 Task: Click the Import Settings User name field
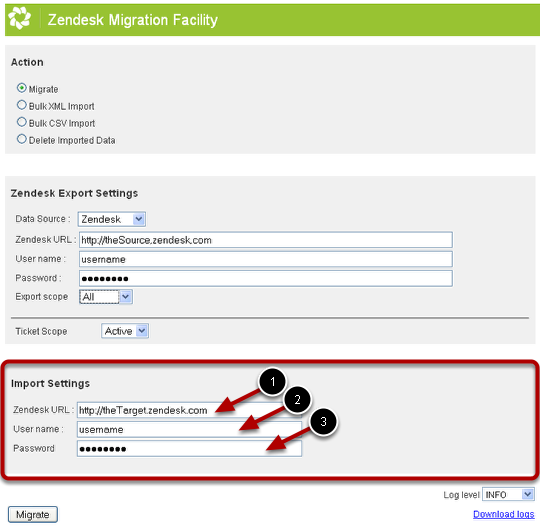point(189,429)
